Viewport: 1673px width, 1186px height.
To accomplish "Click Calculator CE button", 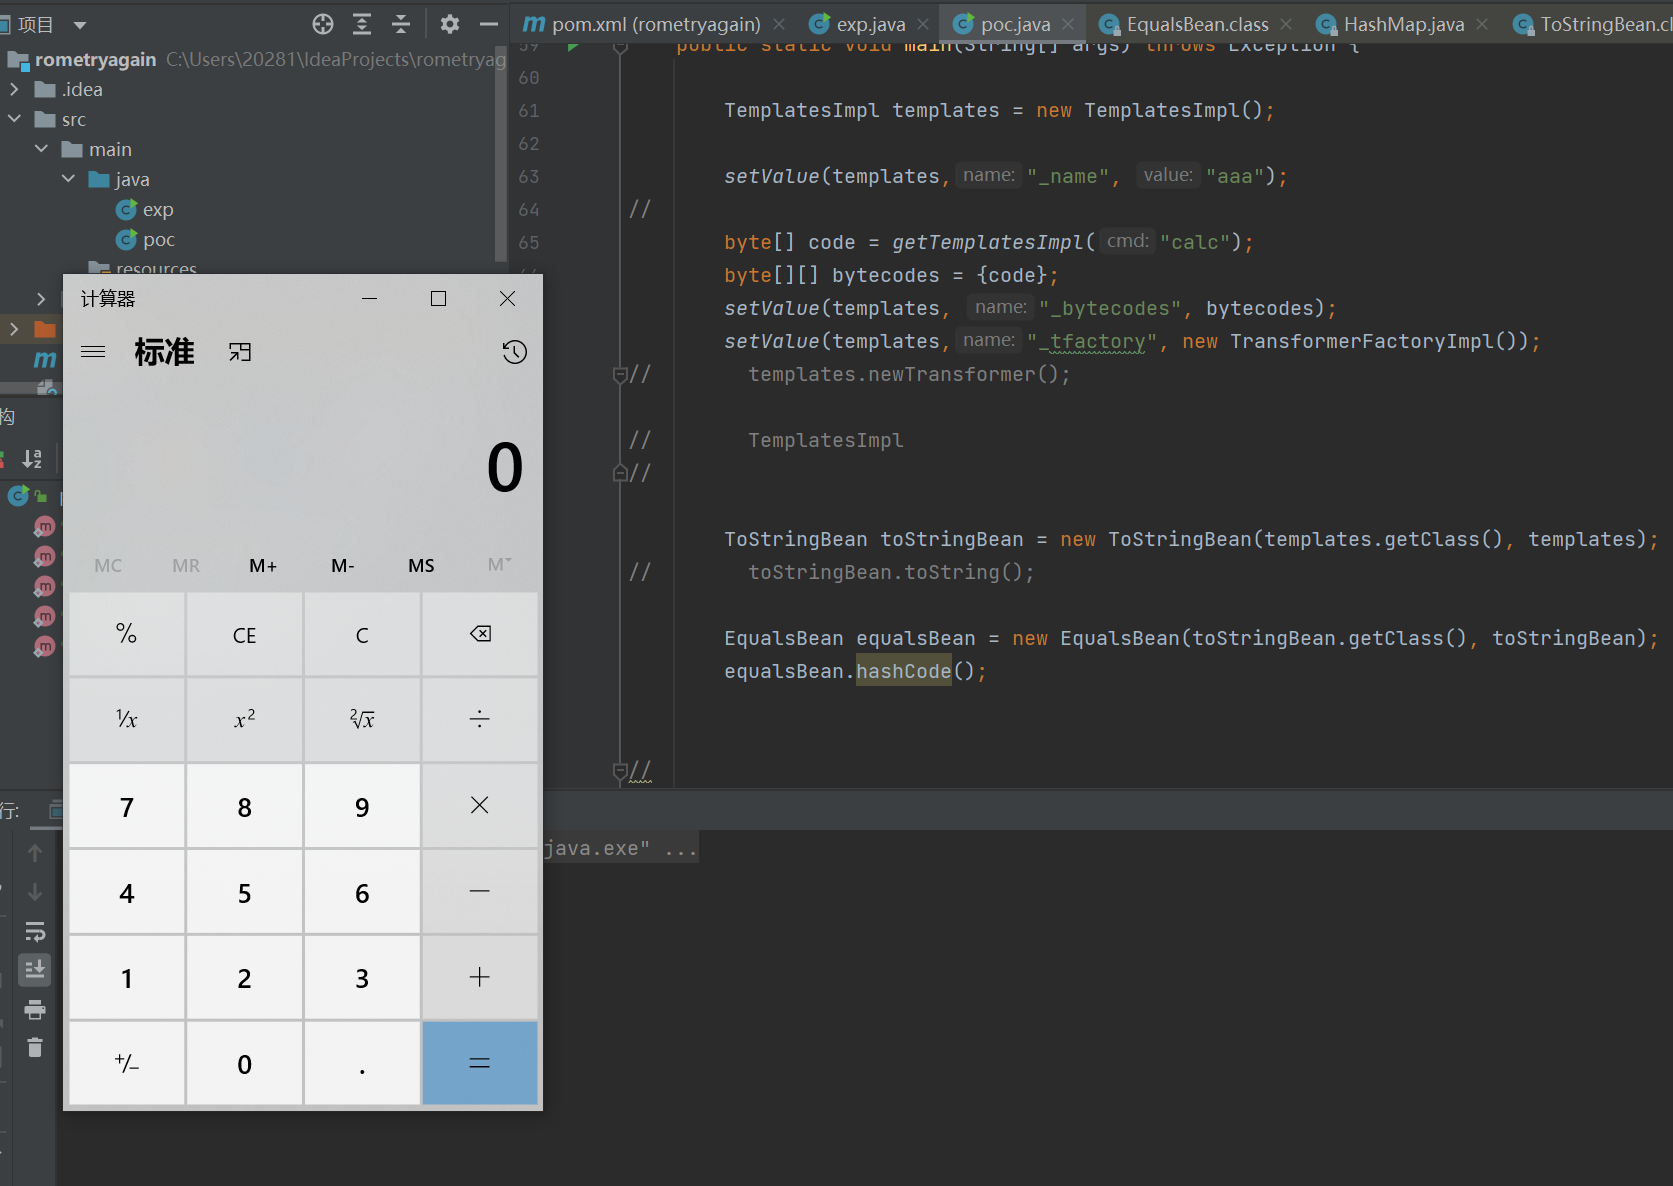I will [x=245, y=634].
